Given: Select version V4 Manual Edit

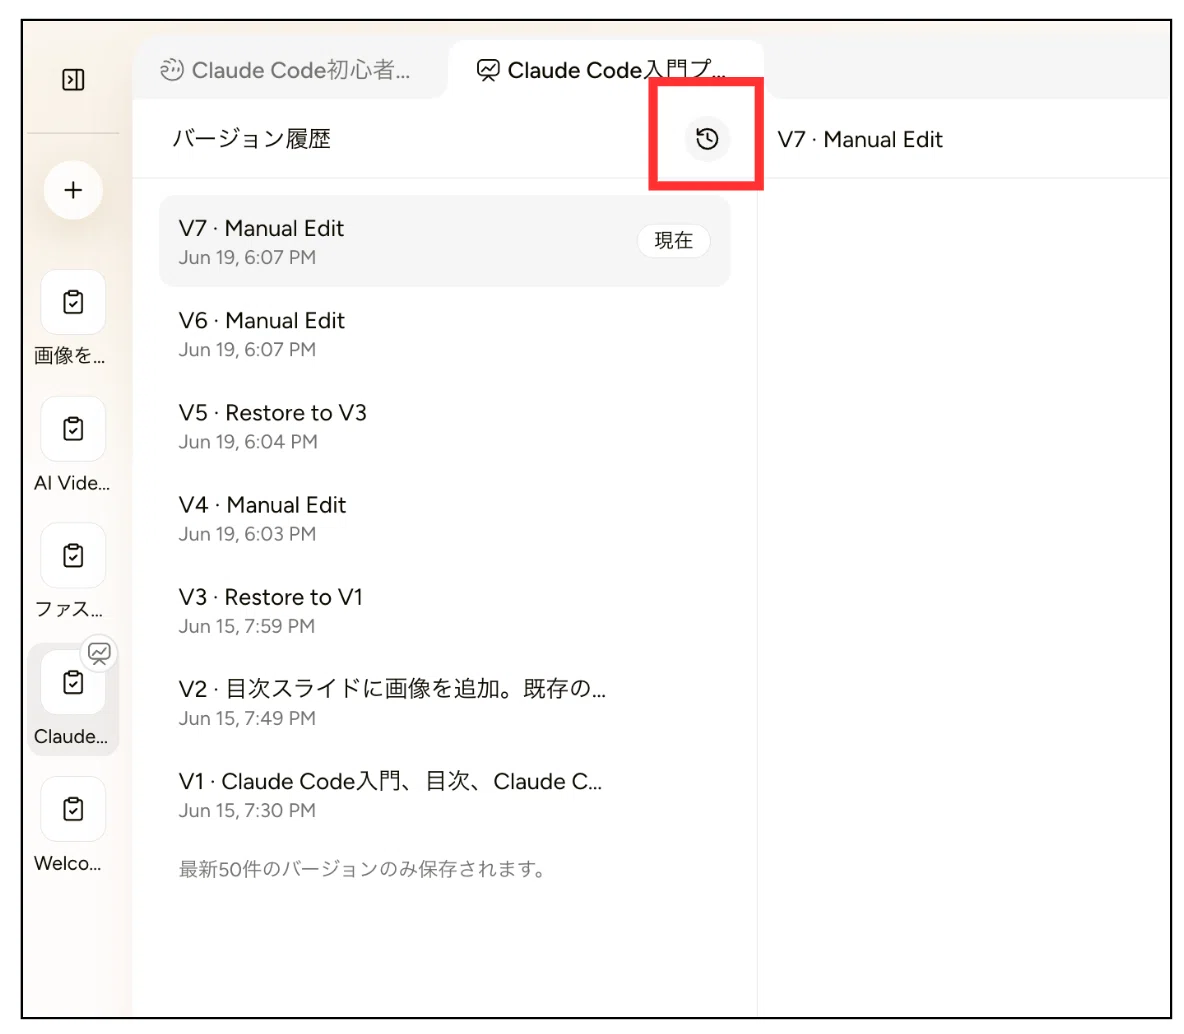Looking at the screenshot, I should (x=445, y=518).
